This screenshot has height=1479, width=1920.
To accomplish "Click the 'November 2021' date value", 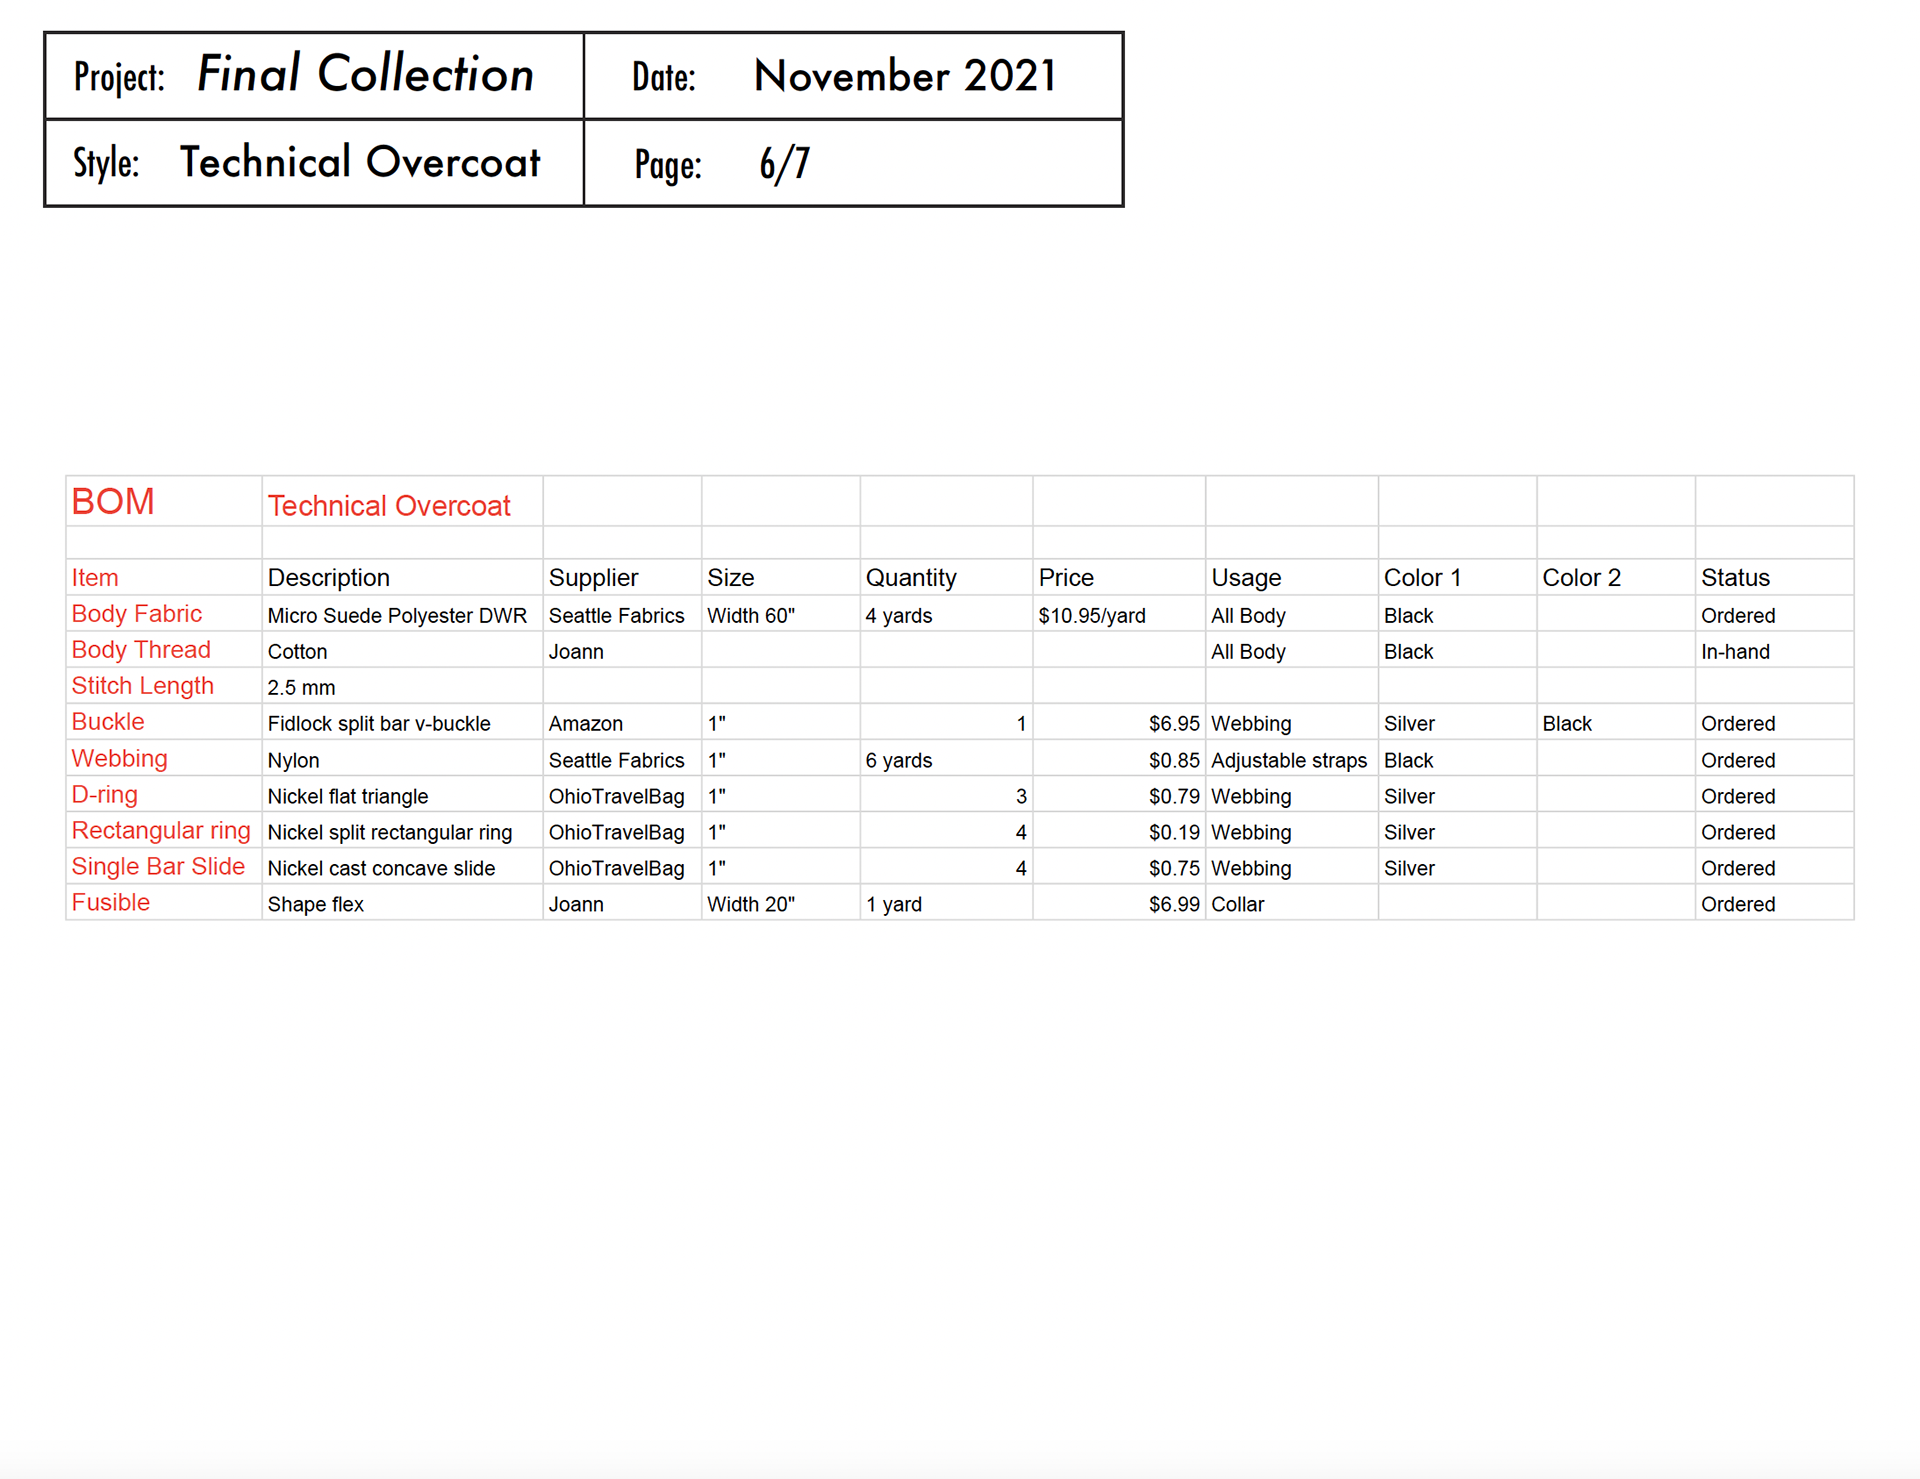I will click(904, 76).
